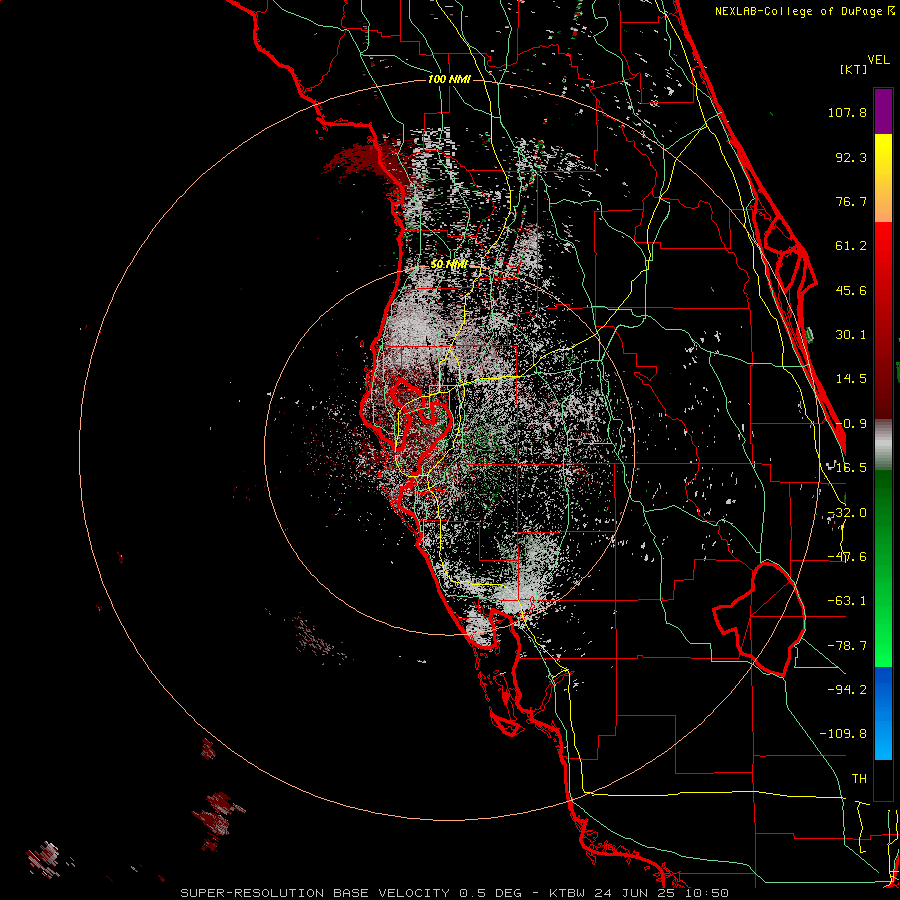The width and height of the screenshot is (900, 900).
Task: Select the -78.7 legend value
Action: click(x=847, y=646)
